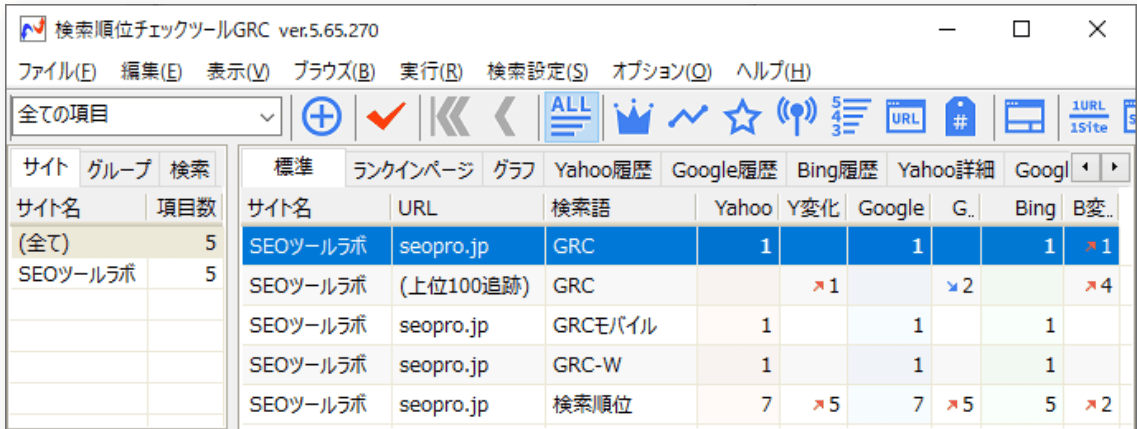Open the 検索設定(S) menu
The height and width of the screenshot is (429, 1137).
(x=537, y=72)
